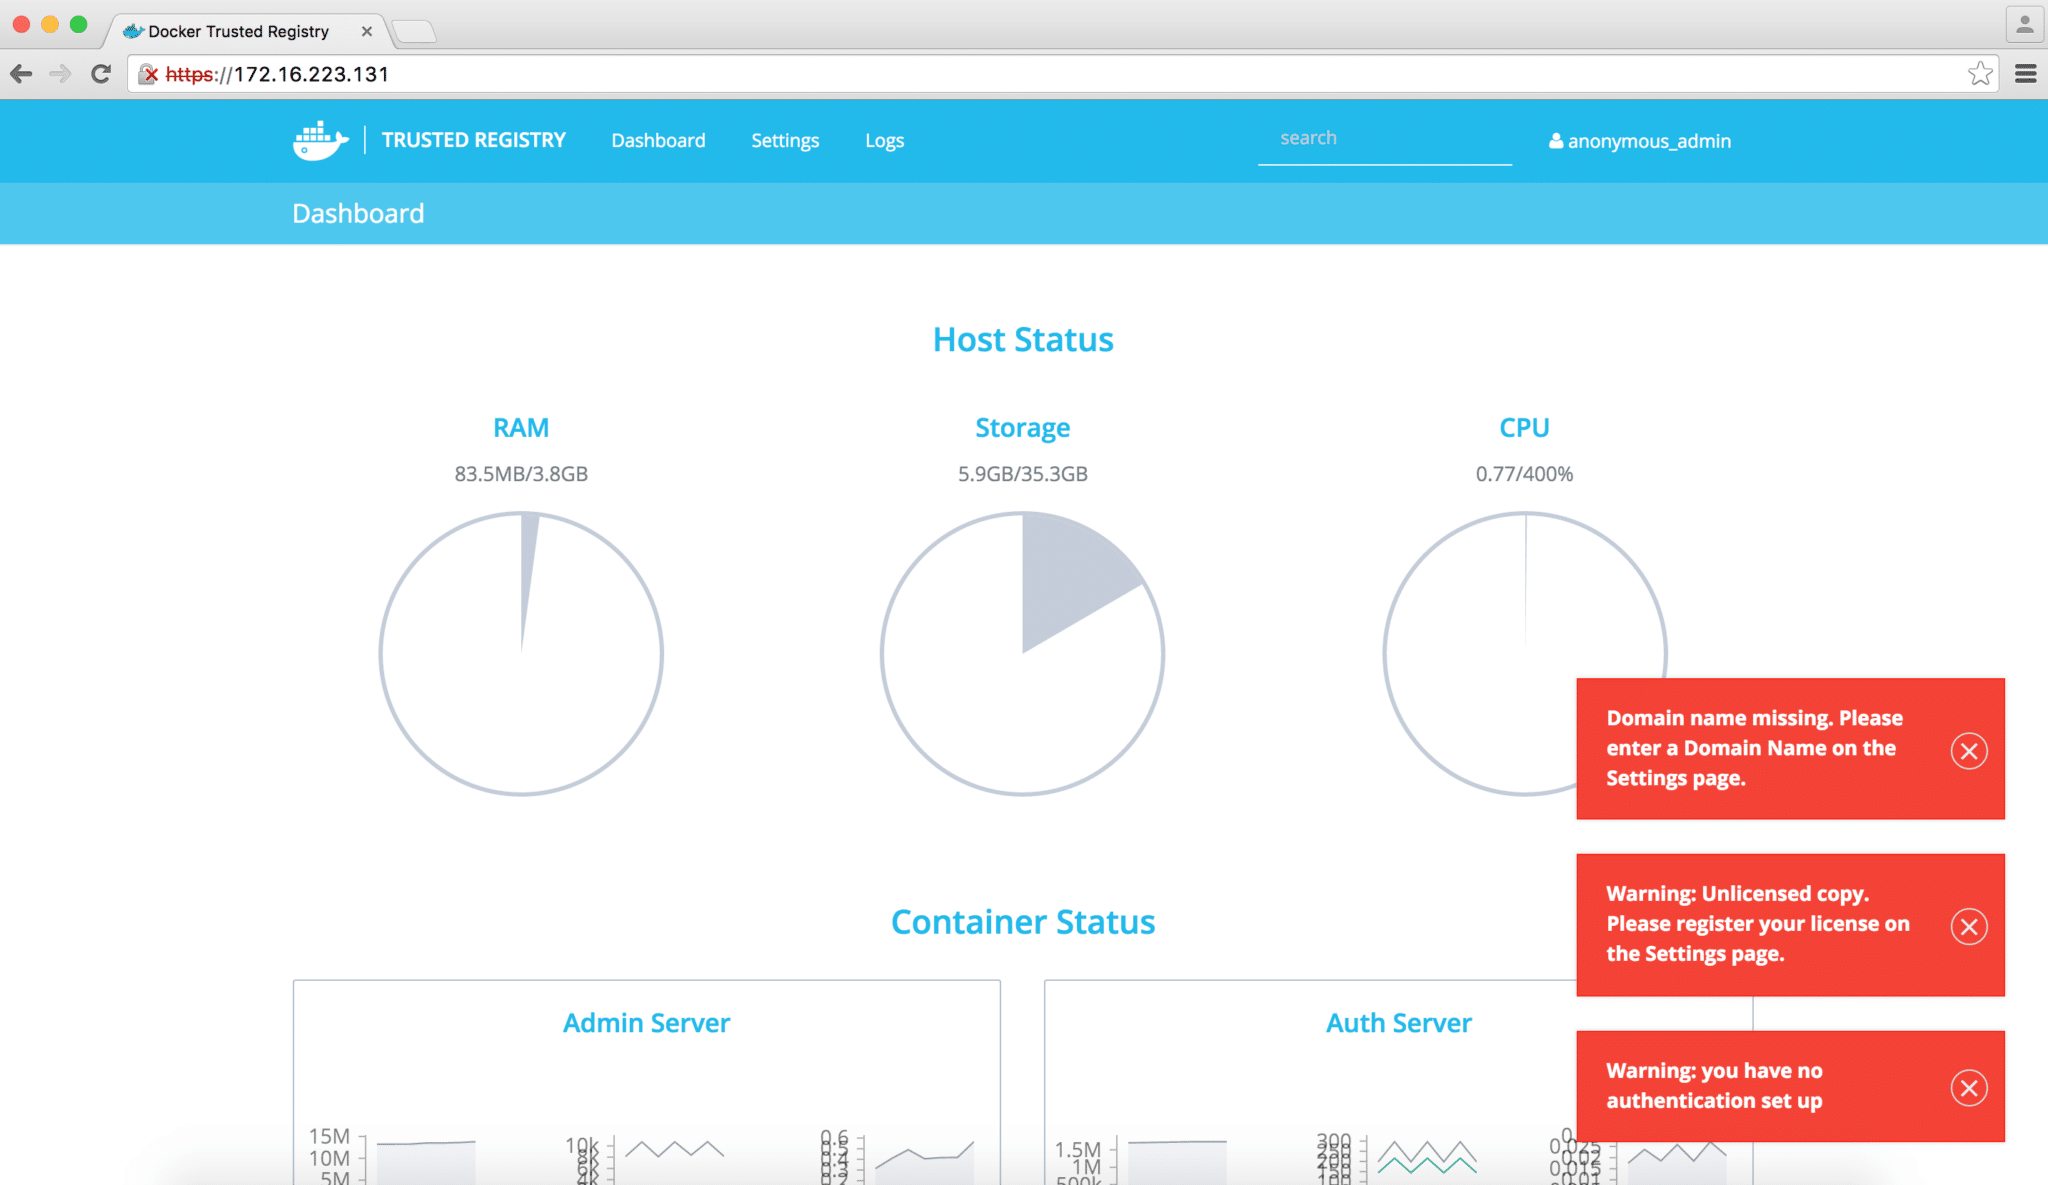Open the Chrome hamburger menu
Image resolution: width=2048 pixels, height=1185 pixels.
point(2025,74)
